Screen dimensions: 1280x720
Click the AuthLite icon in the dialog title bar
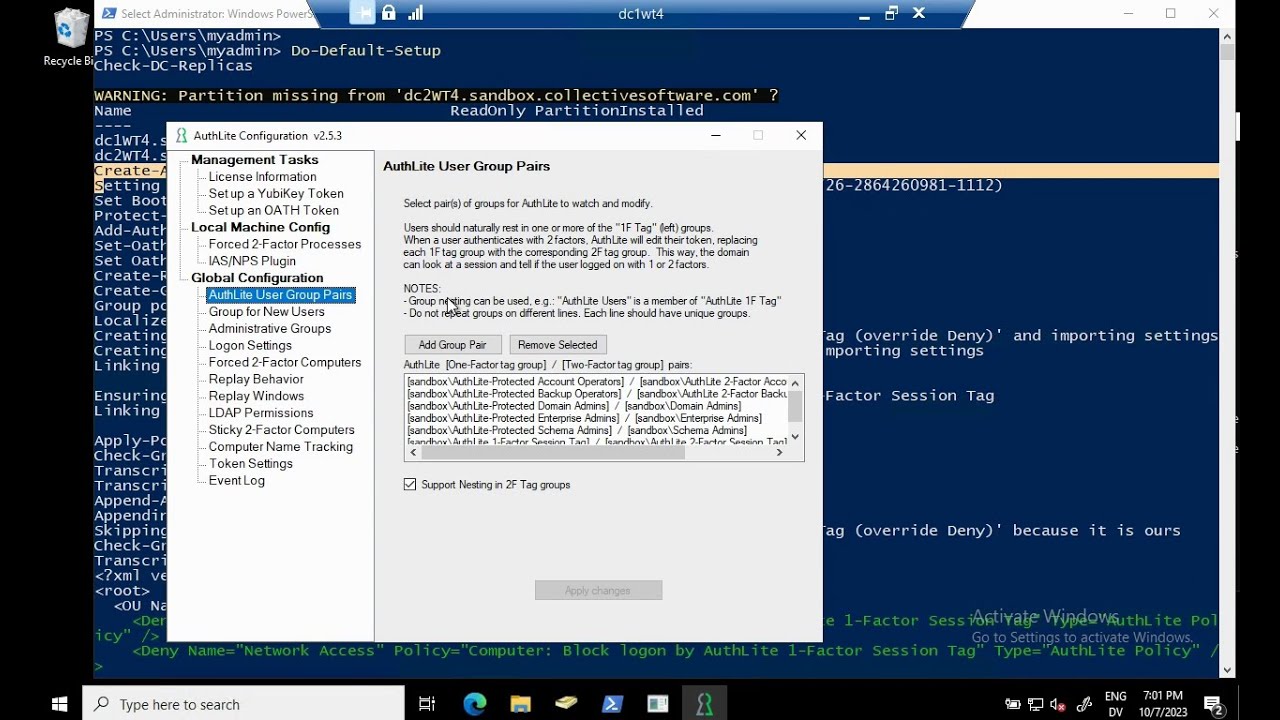[x=181, y=135]
